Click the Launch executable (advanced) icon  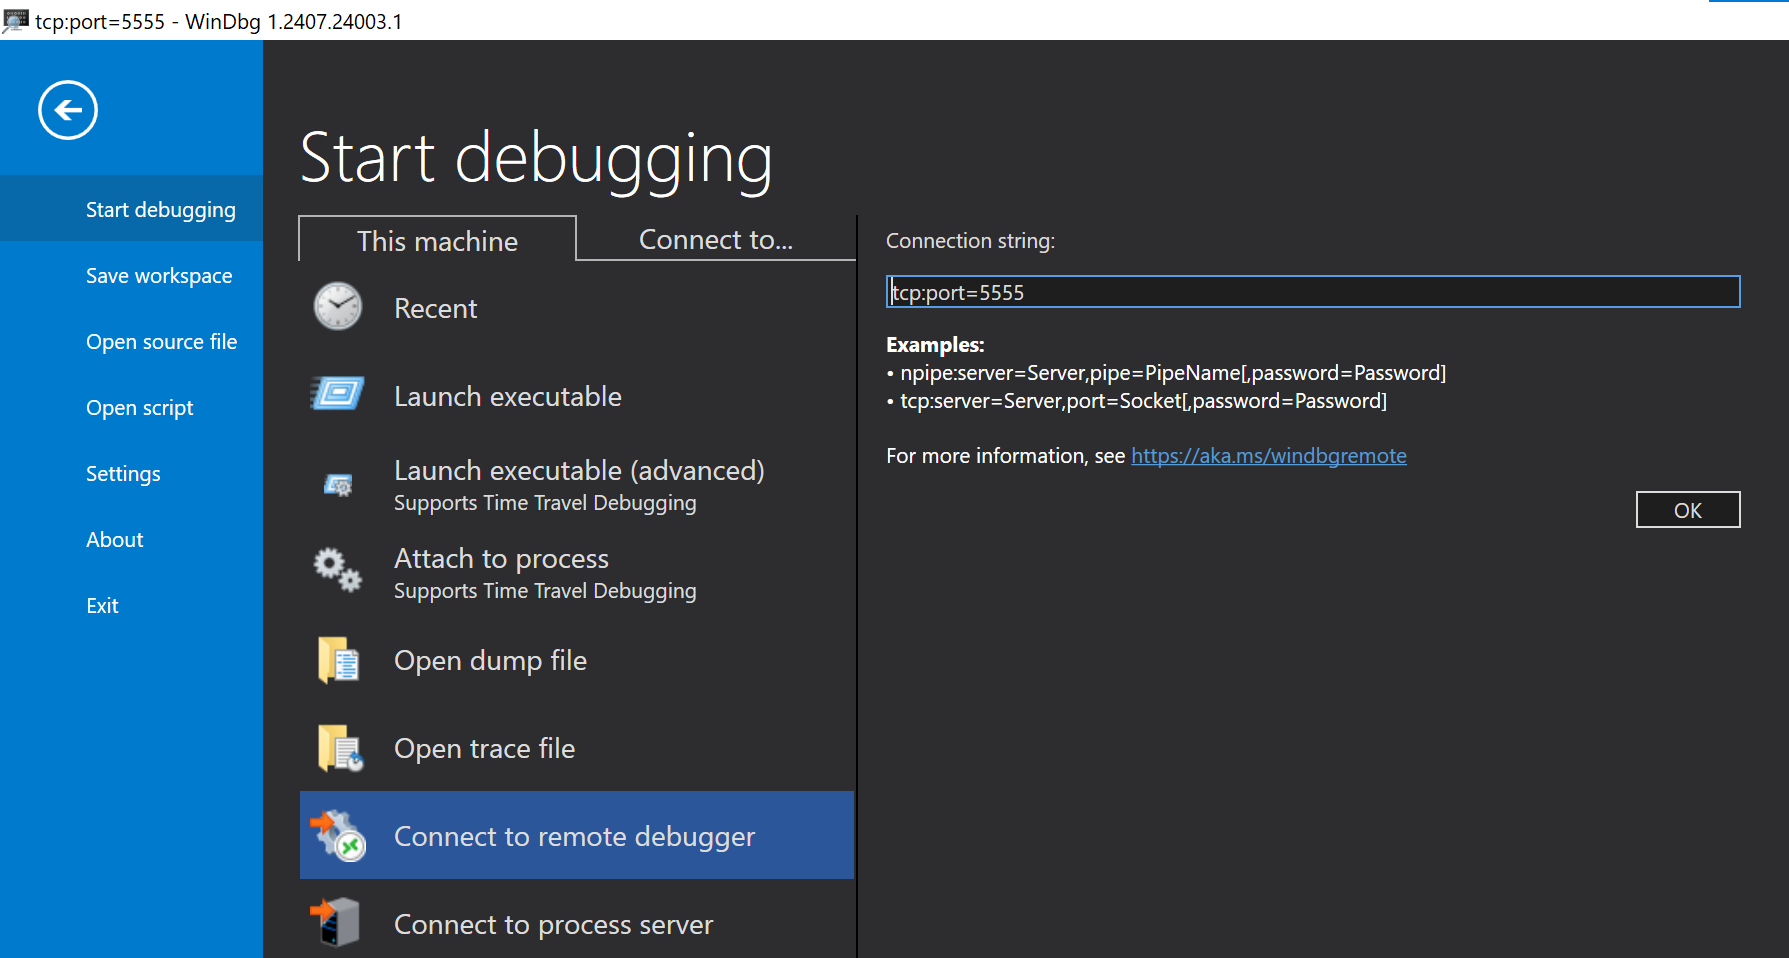pos(337,483)
